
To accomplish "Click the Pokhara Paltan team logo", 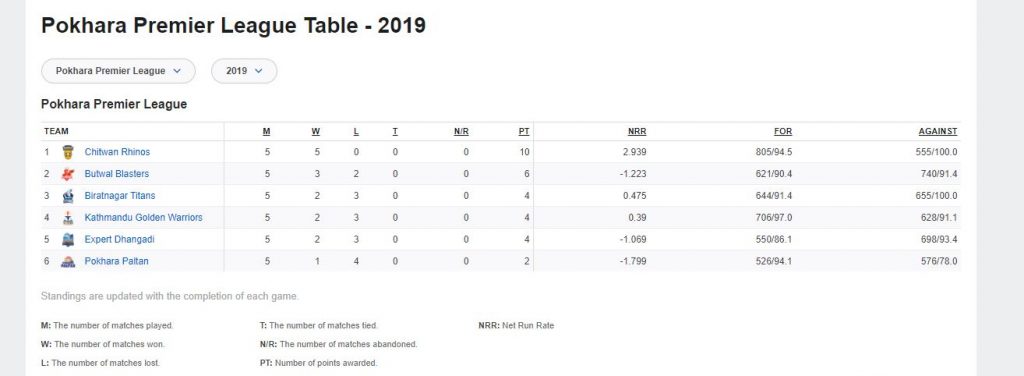I will point(68,262).
